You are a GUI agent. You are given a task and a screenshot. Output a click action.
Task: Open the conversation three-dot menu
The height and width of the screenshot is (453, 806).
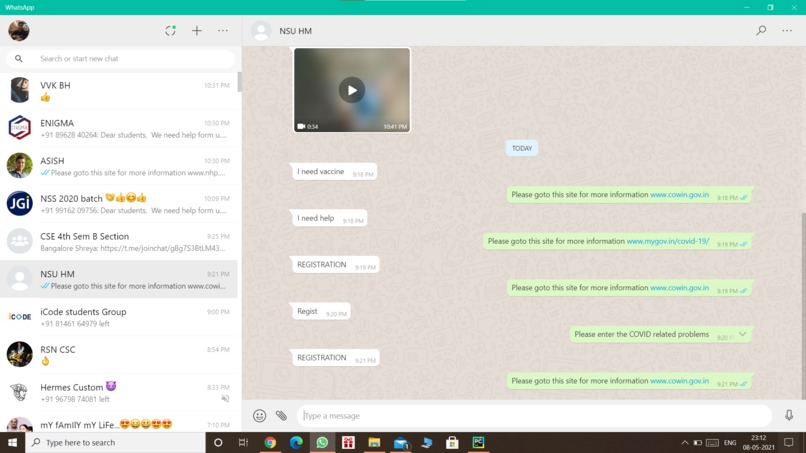(x=787, y=31)
